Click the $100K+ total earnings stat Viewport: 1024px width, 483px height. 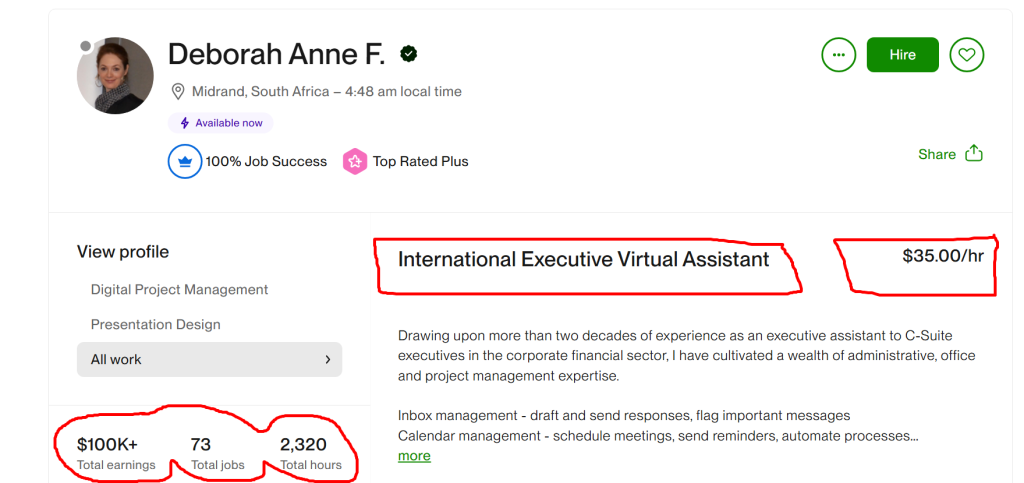(107, 445)
